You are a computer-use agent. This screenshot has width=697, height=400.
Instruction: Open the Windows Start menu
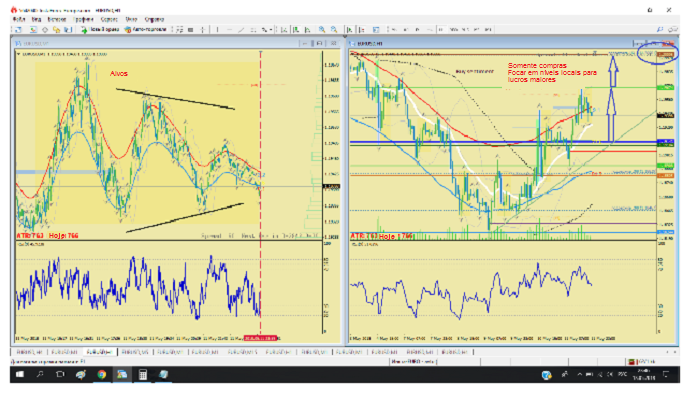tap(18, 375)
